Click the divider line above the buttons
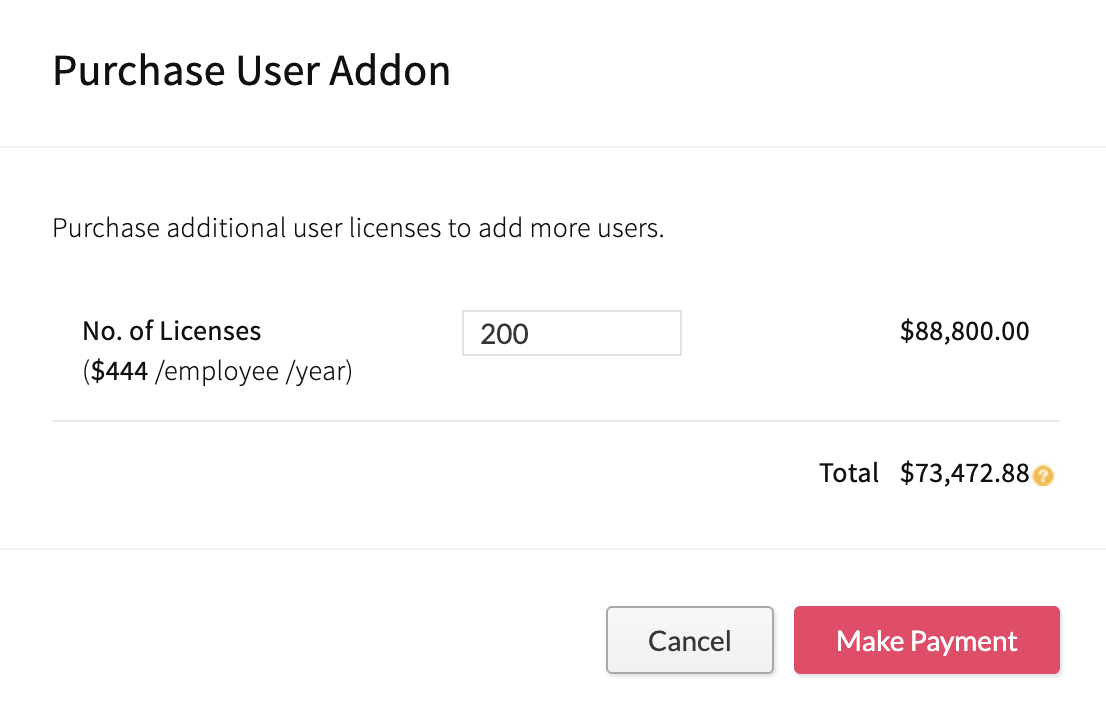 pos(553,549)
